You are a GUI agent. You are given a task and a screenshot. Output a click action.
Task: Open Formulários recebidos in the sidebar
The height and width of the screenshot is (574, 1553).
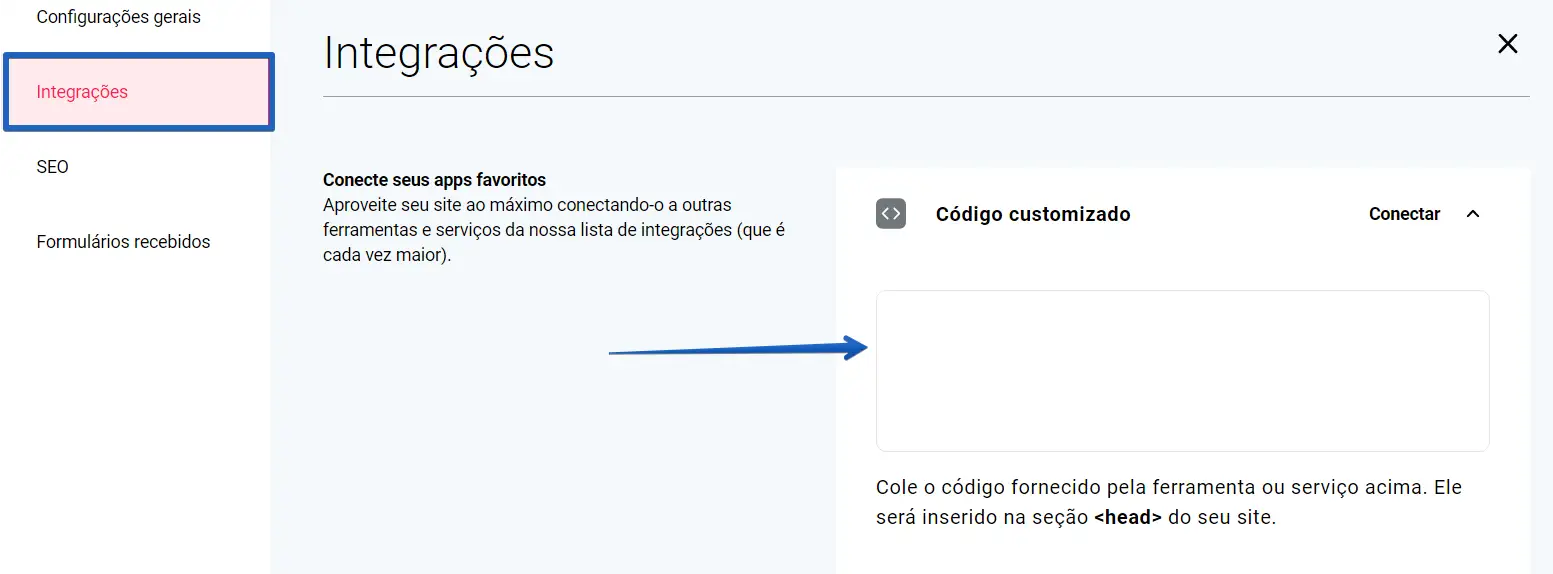pos(123,242)
